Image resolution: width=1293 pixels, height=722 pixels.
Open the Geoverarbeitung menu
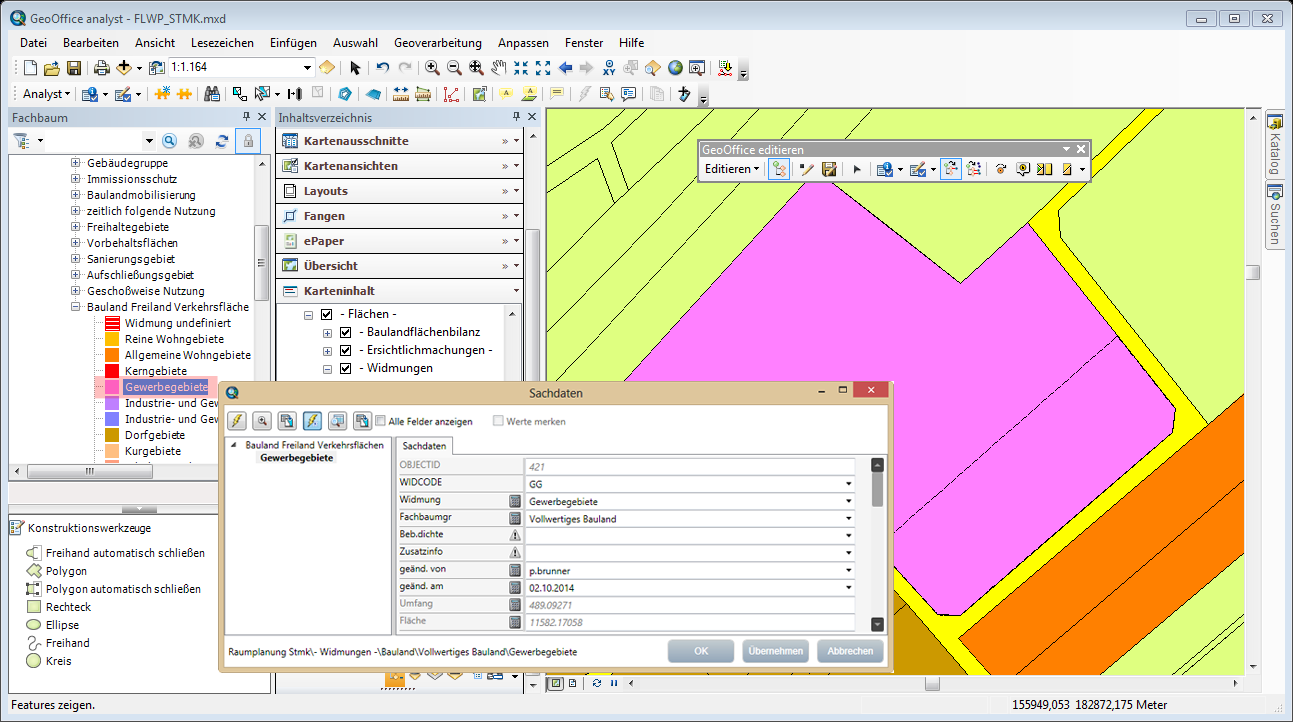[x=437, y=43]
